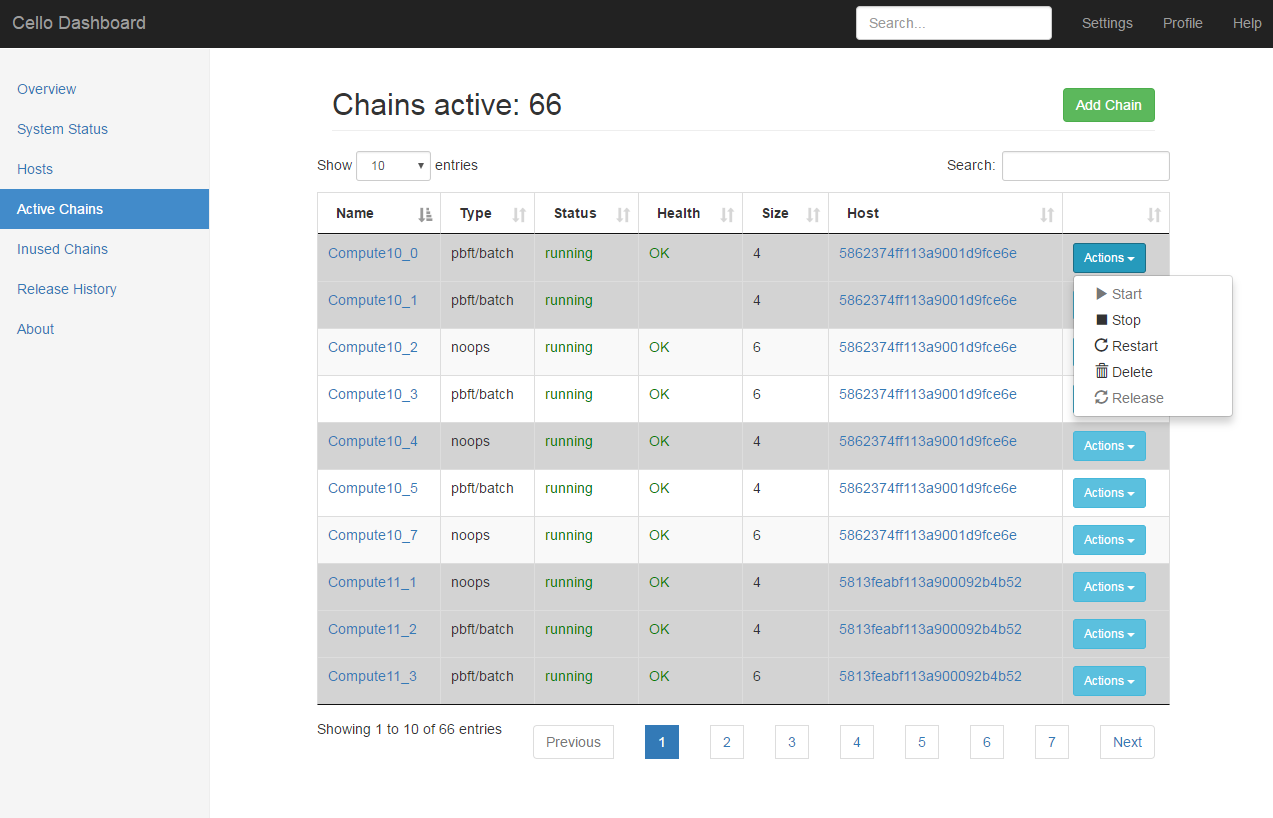Focus the table Search input field
1273x818 pixels.
1085,166
